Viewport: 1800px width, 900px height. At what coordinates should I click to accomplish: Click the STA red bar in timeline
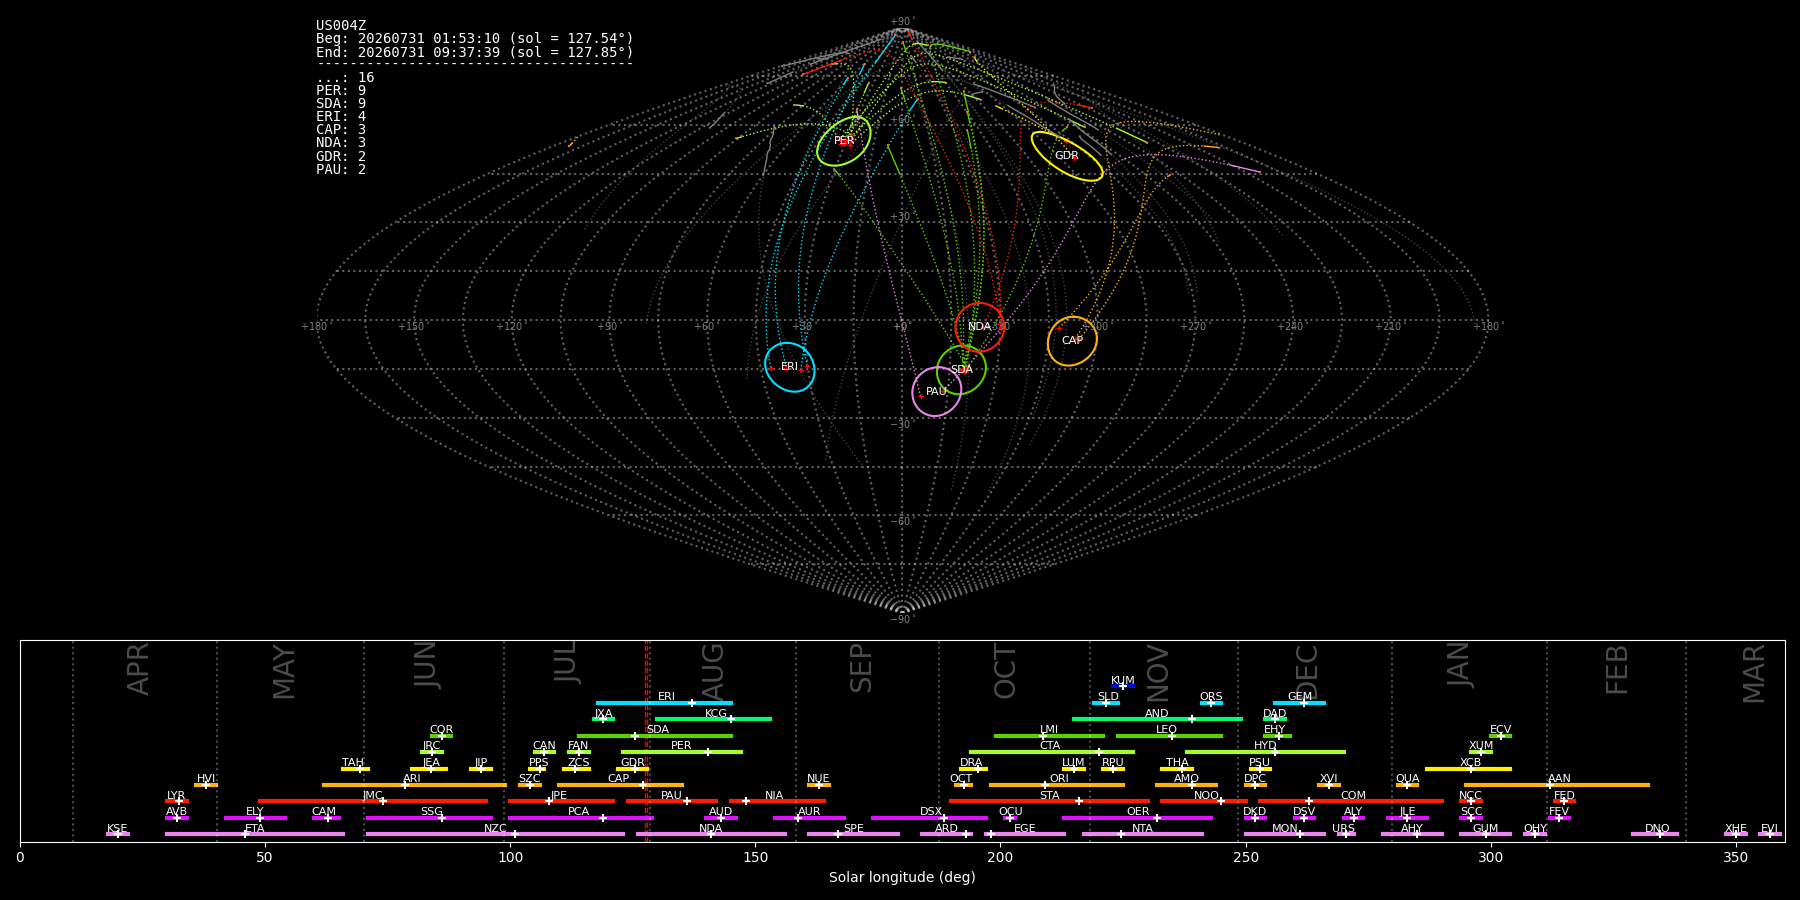pyautogui.click(x=1049, y=801)
